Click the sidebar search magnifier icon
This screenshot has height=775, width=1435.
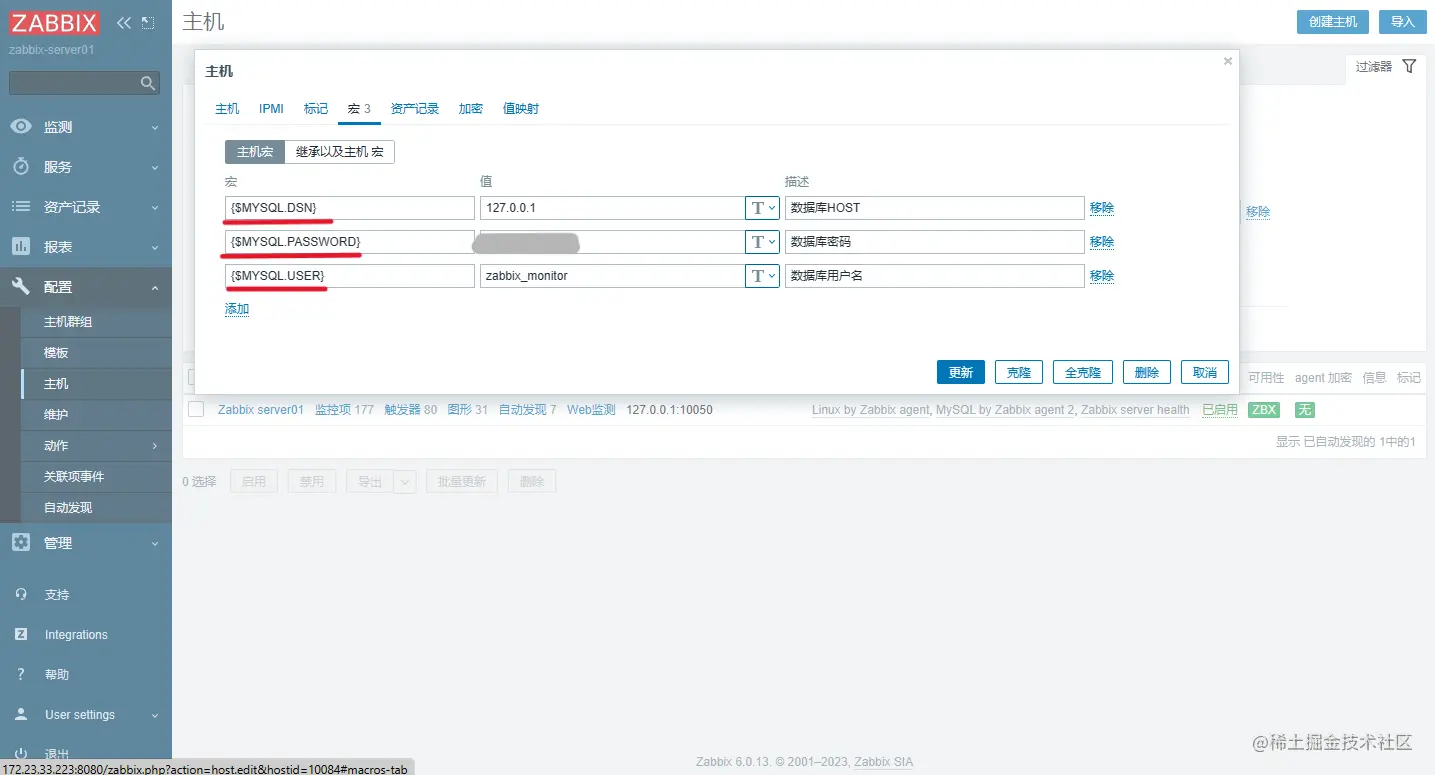[147, 83]
